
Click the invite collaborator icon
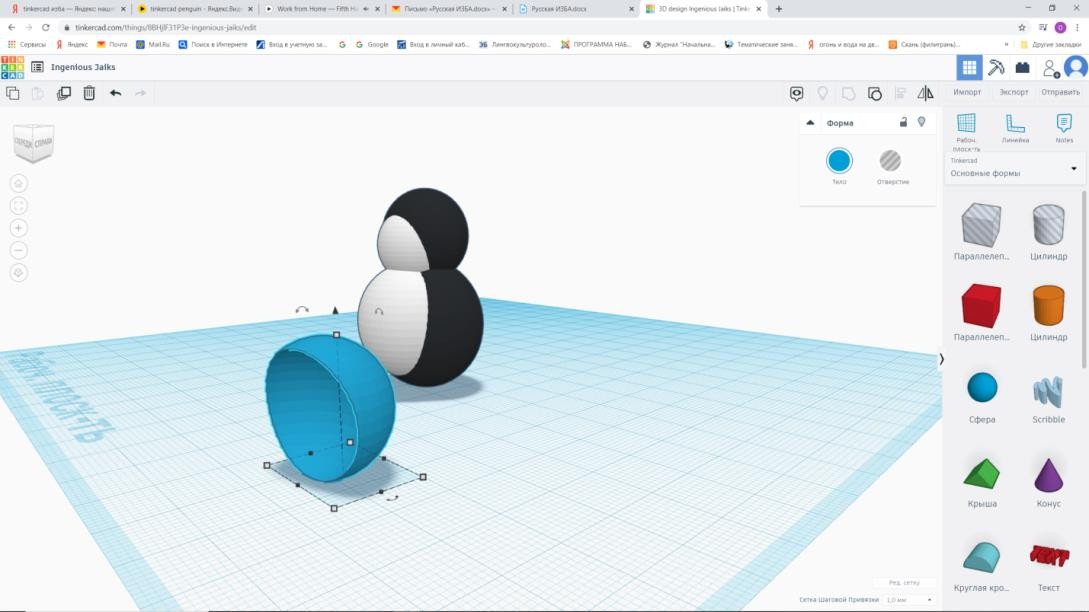(x=1050, y=68)
